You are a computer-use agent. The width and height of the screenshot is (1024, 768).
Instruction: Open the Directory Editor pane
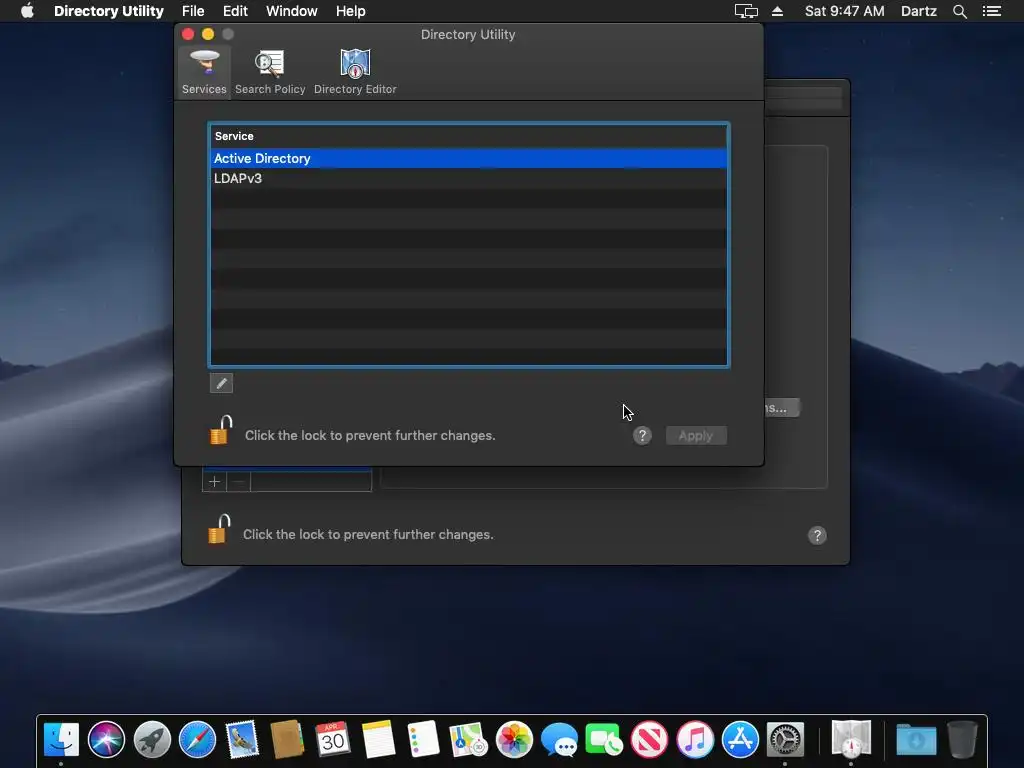click(x=355, y=72)
